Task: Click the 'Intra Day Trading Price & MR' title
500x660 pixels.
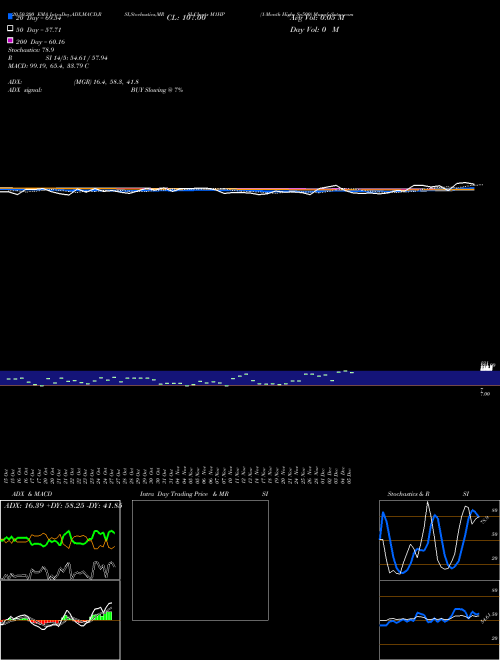Action: point(184,494)
